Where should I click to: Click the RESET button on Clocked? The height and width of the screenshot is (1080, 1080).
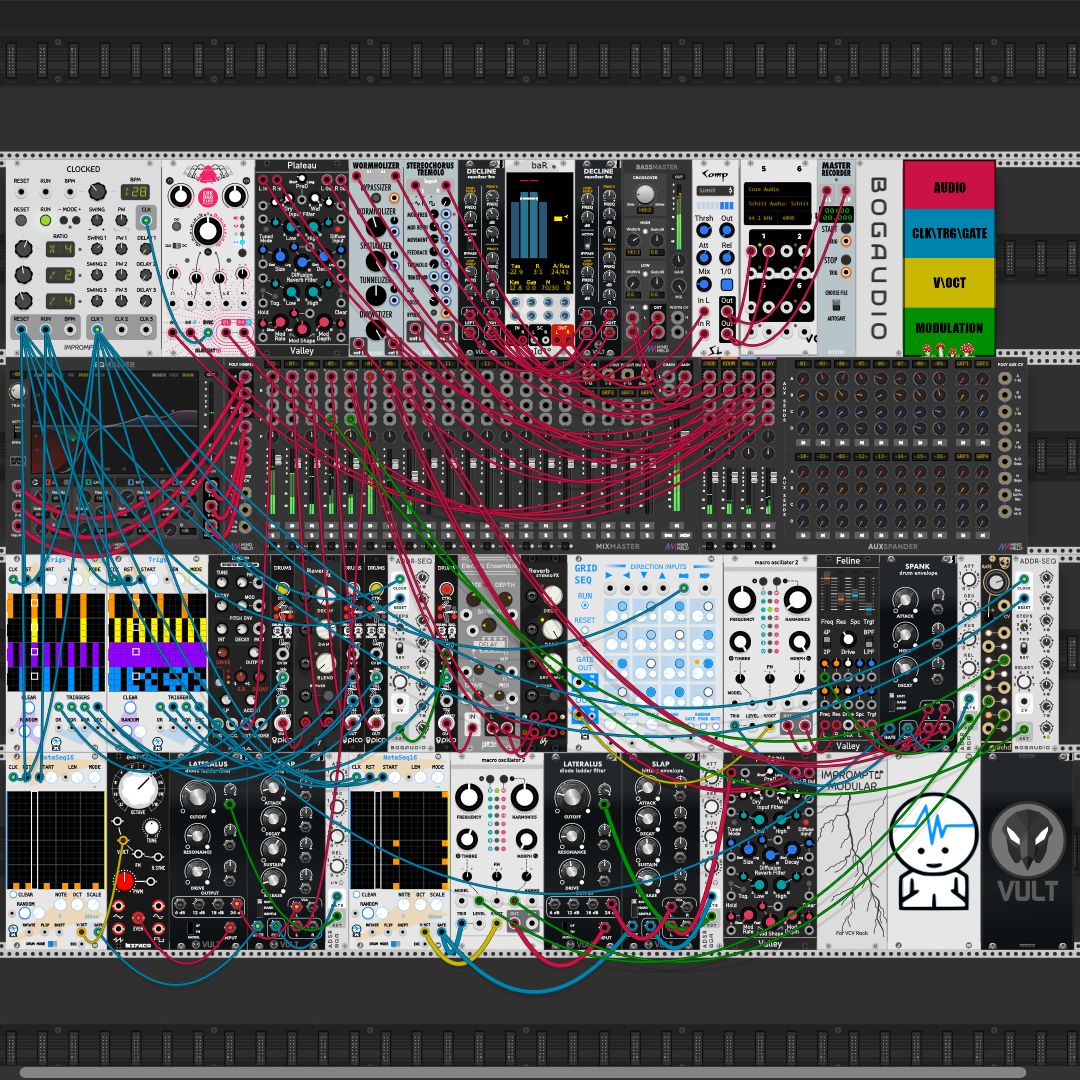[21, 220]
